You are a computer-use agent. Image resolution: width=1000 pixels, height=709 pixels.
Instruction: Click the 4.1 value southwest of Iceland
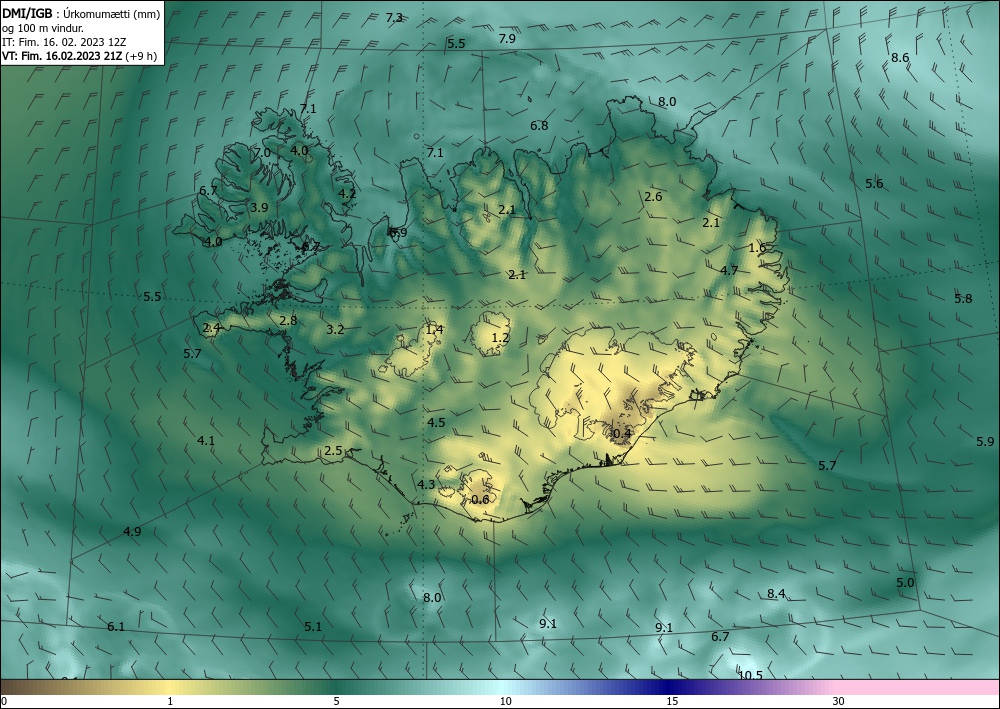[206, 441]
